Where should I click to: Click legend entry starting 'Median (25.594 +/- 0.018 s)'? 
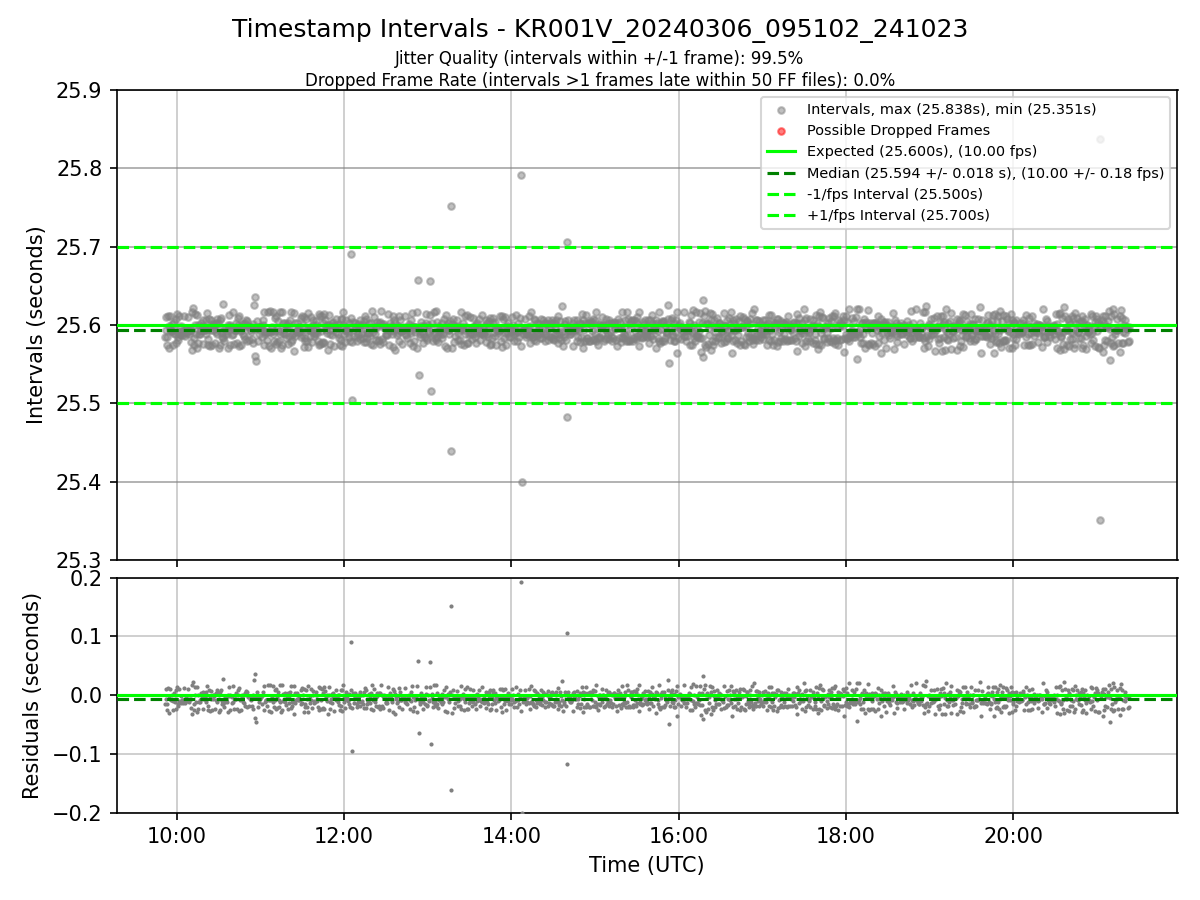pyautogui.click(x=985, y=173)
